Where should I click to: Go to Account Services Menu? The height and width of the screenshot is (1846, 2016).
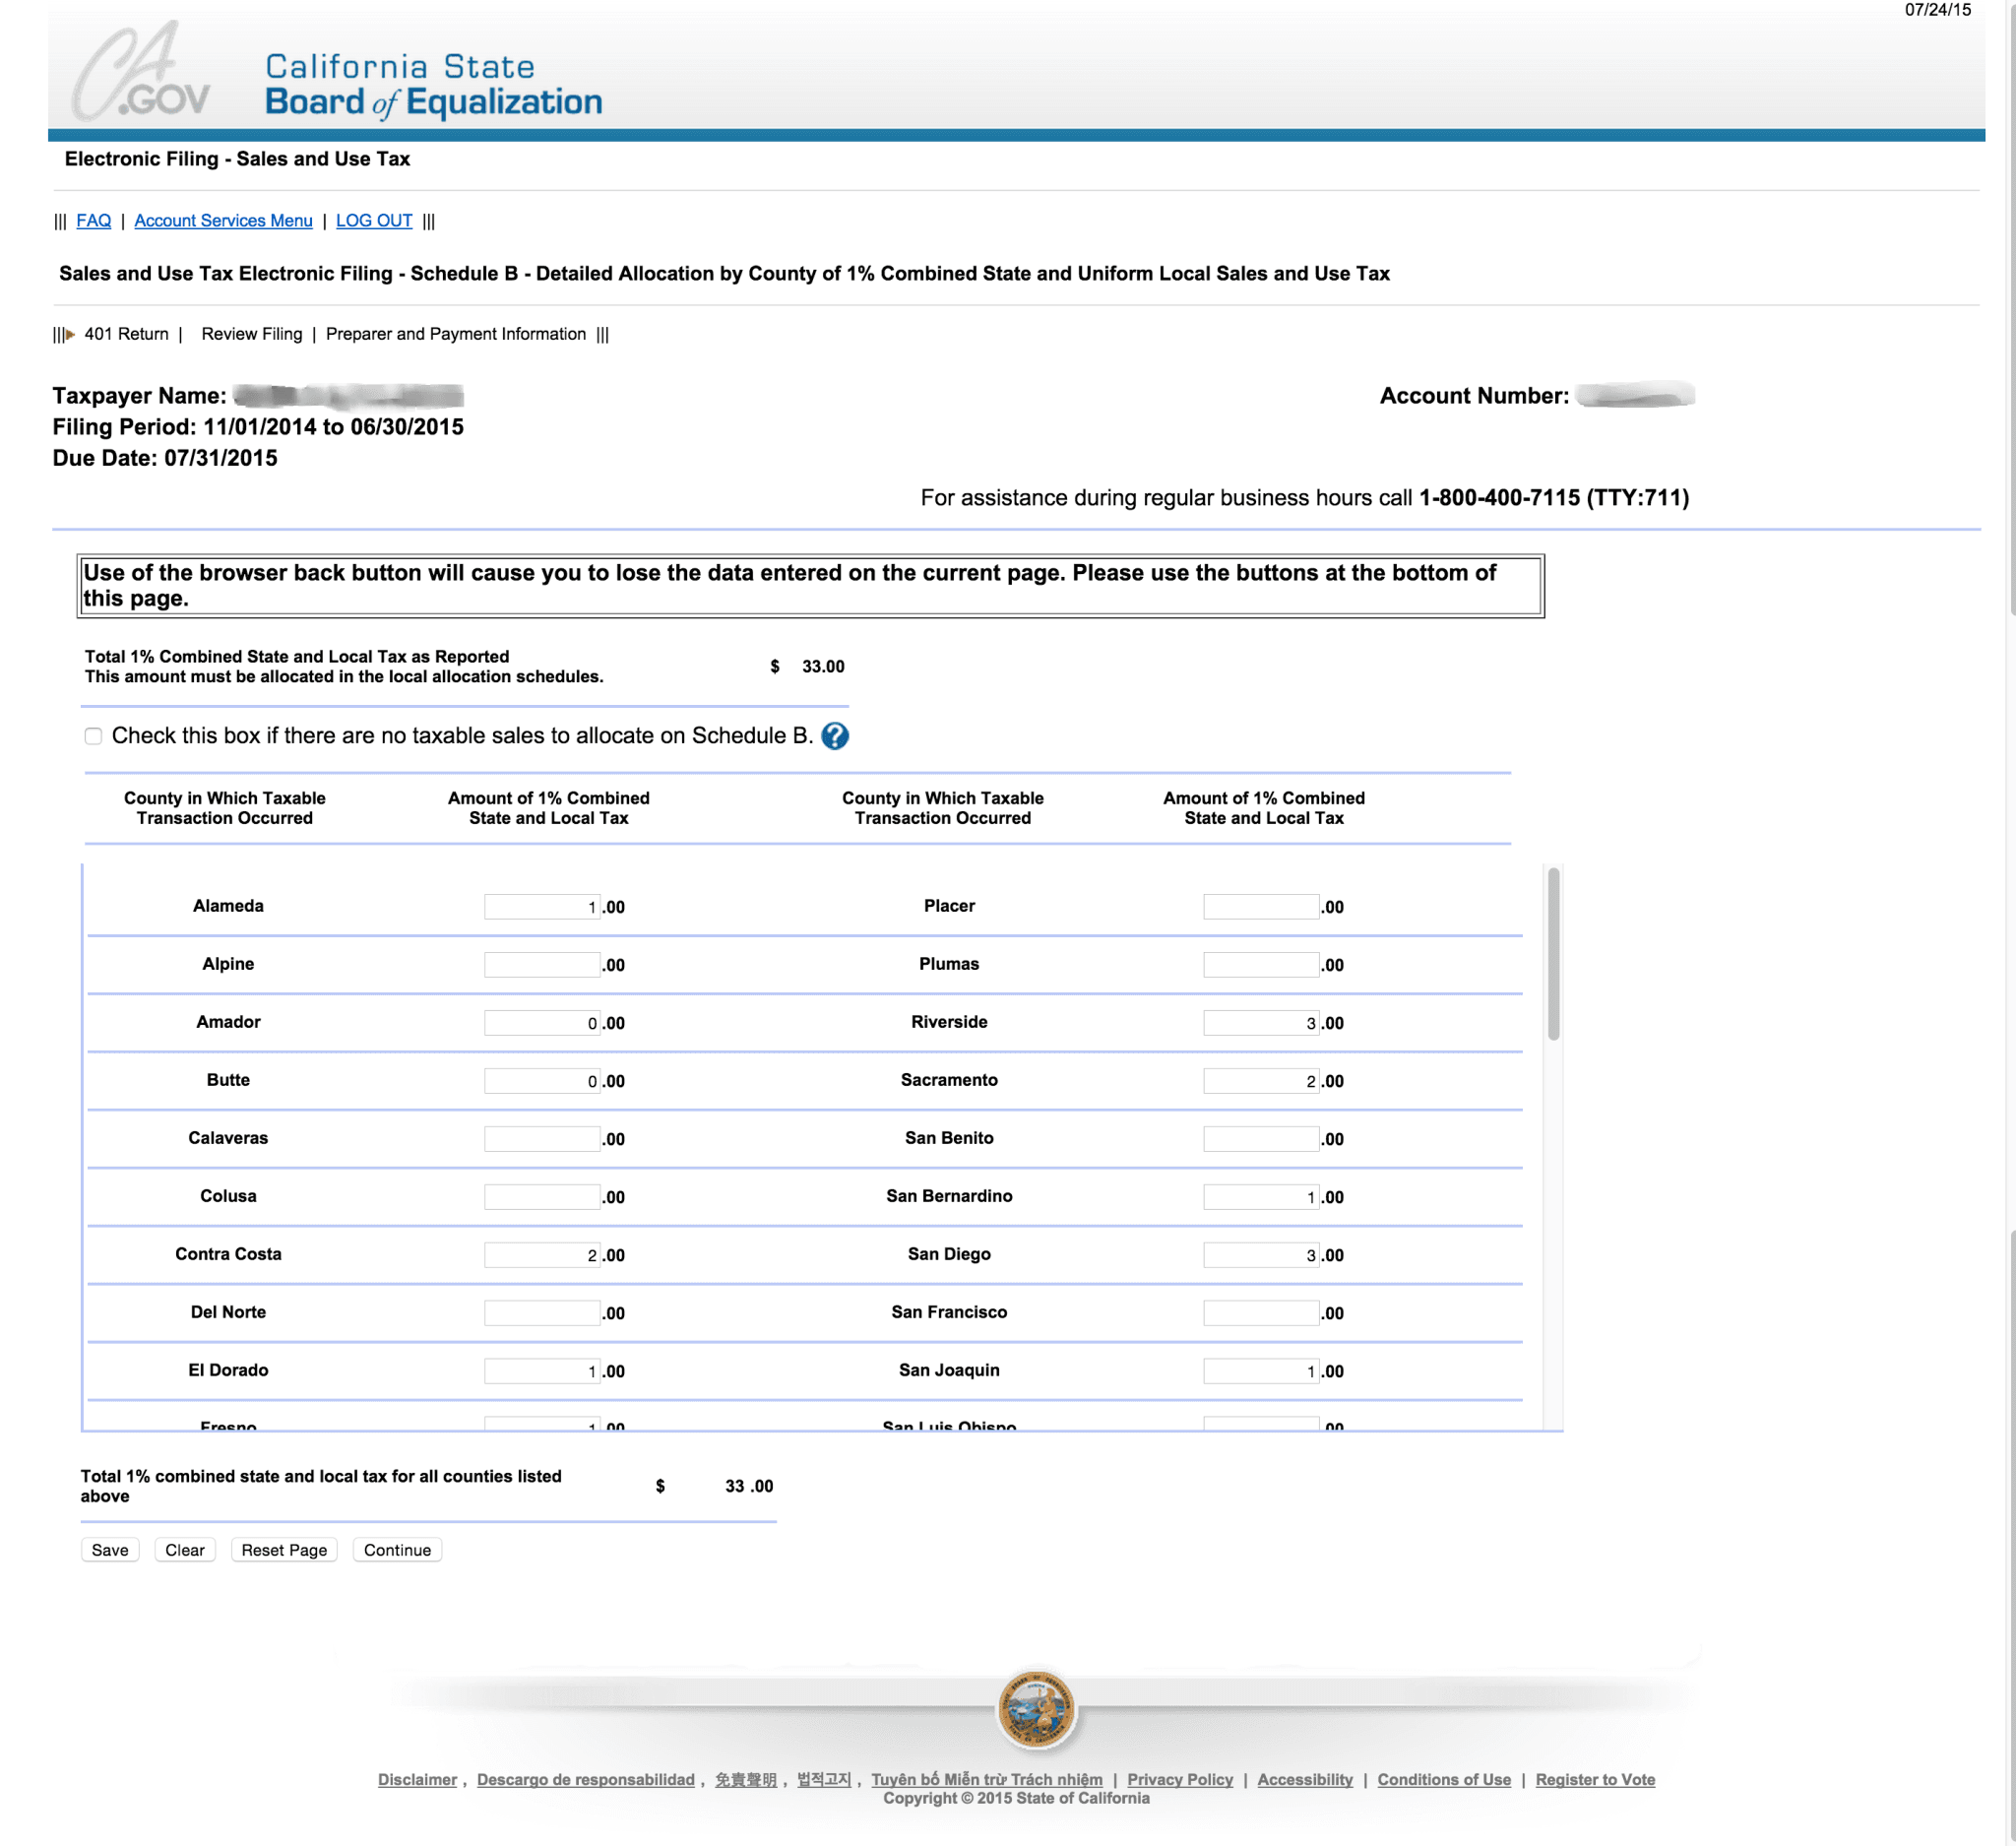[223, 221]
